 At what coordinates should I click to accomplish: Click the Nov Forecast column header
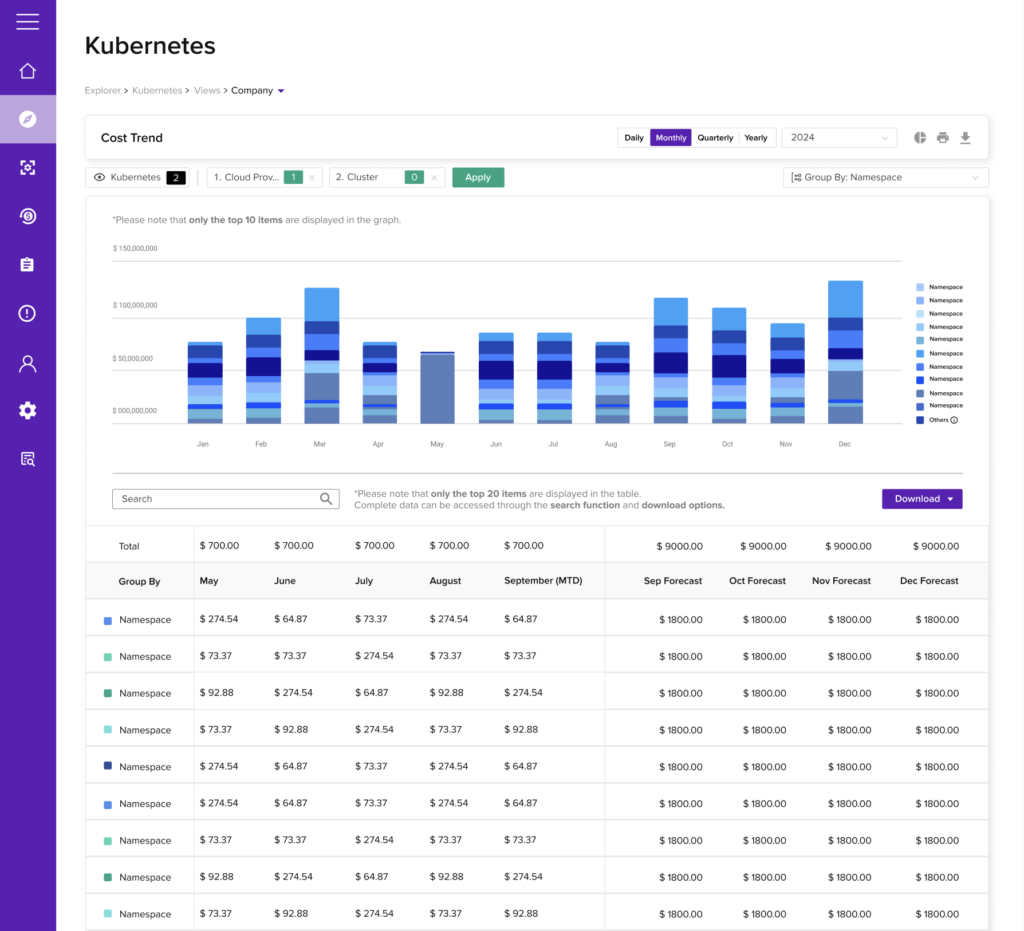click(841, 580)
